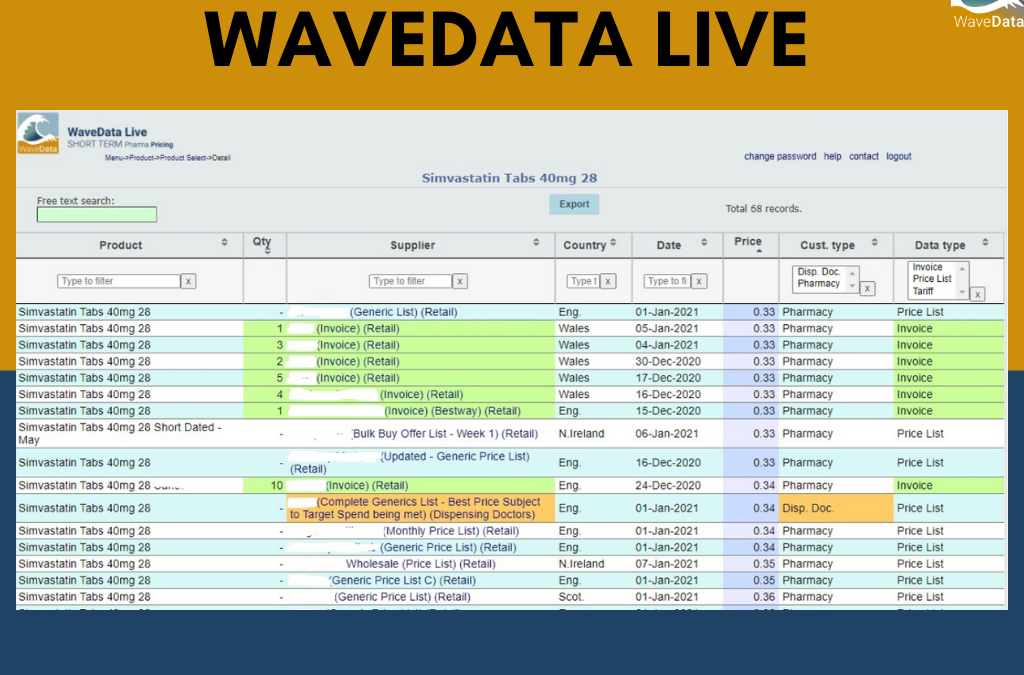Sort the Supplier column
1024x675 pixels.
(538, 243)
